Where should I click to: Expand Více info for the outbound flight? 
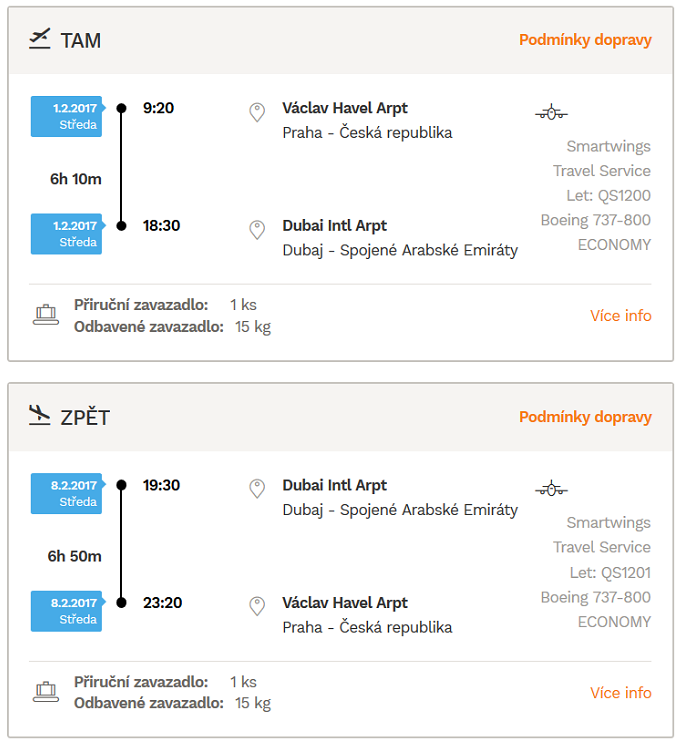point(621,316)
